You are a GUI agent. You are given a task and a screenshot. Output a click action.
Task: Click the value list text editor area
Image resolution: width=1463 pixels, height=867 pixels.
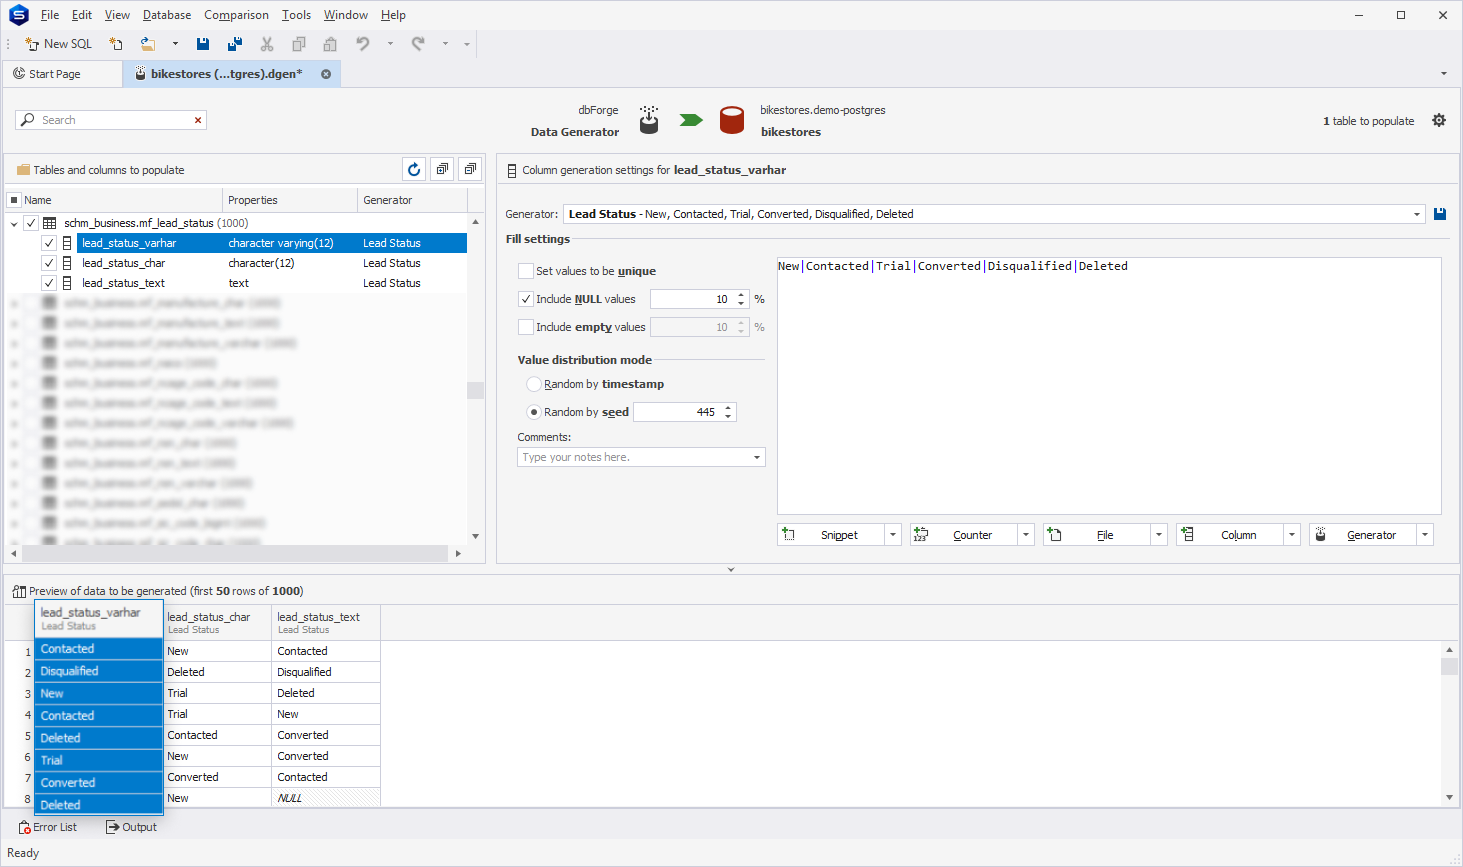1109,386
